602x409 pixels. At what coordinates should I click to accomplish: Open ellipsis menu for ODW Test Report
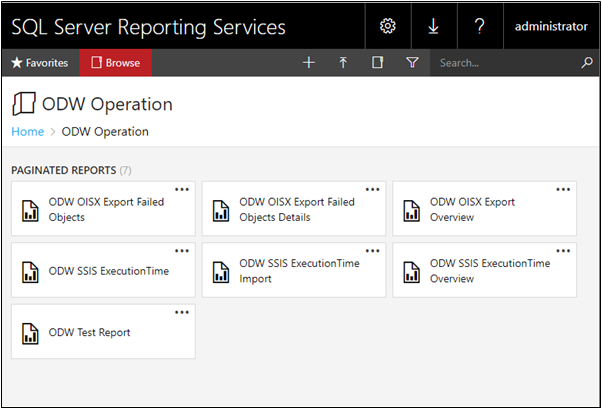point(182,312)
